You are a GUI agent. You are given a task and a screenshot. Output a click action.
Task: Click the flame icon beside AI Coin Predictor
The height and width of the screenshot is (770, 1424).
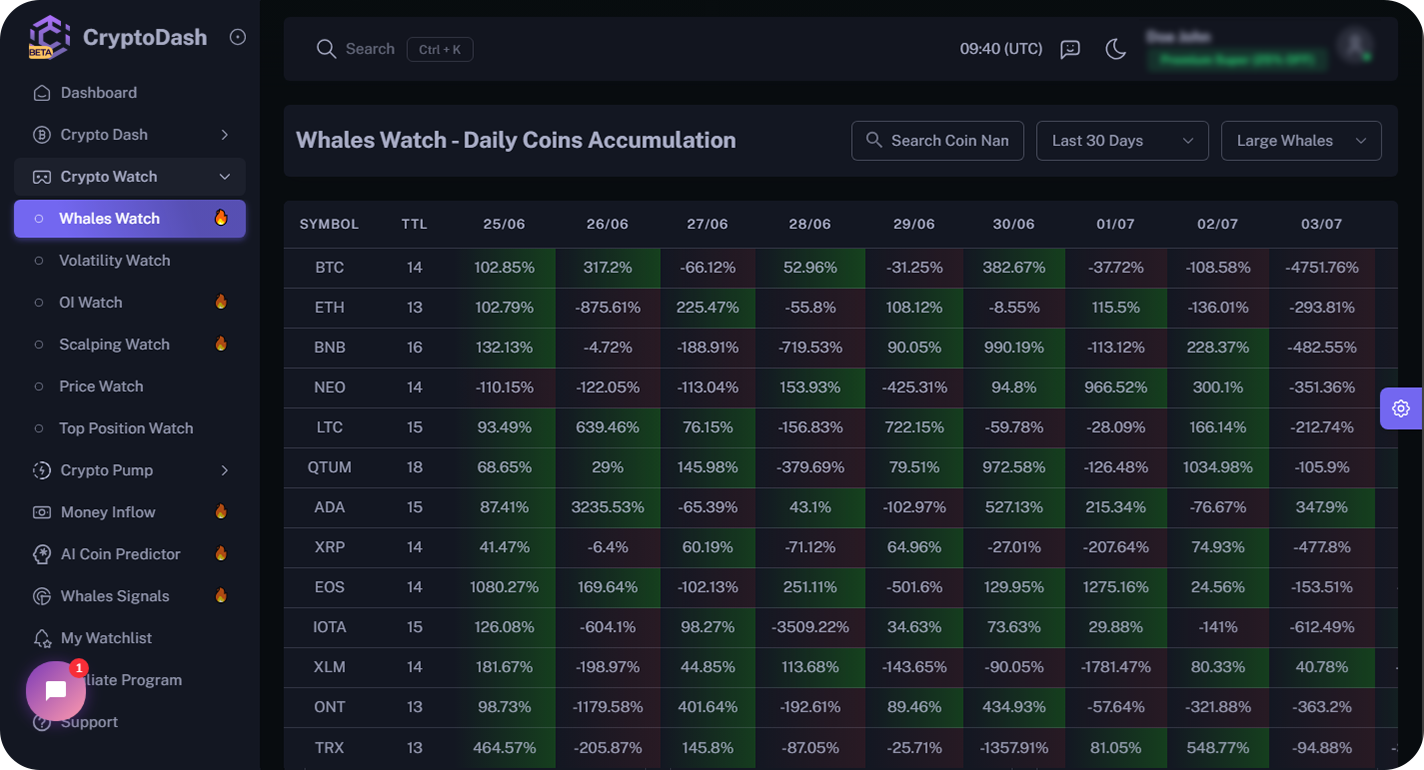click(x=221, y=554)
